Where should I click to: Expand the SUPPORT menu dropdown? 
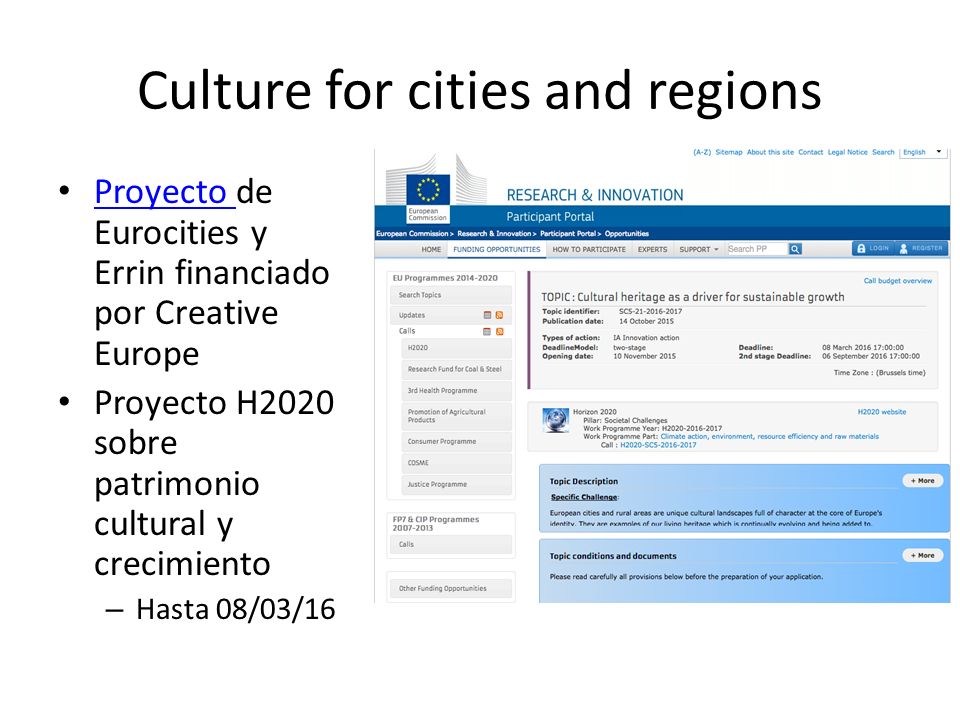coord(699,250)
